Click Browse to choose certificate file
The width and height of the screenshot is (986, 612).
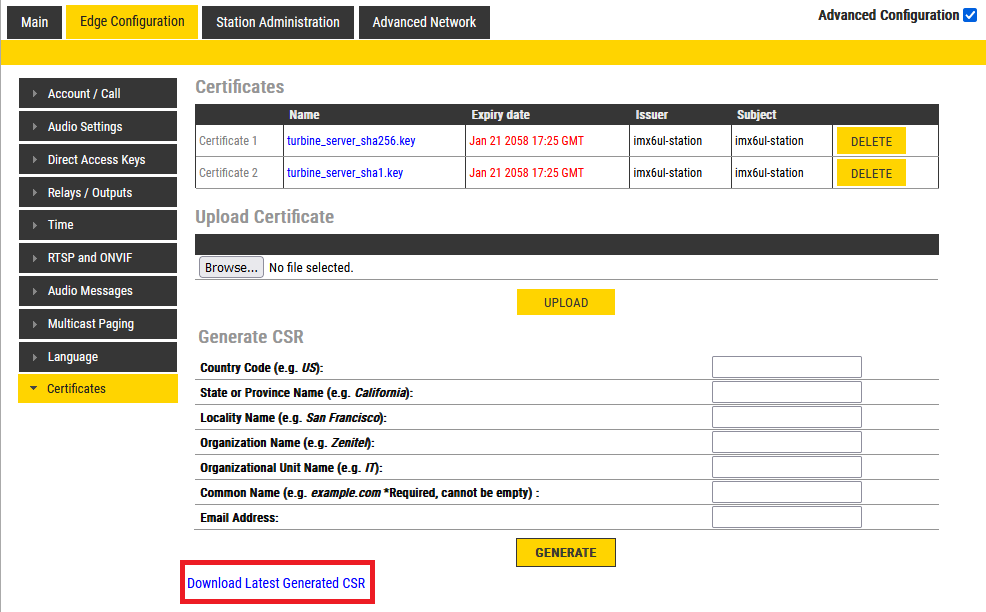tap(231, 268)
